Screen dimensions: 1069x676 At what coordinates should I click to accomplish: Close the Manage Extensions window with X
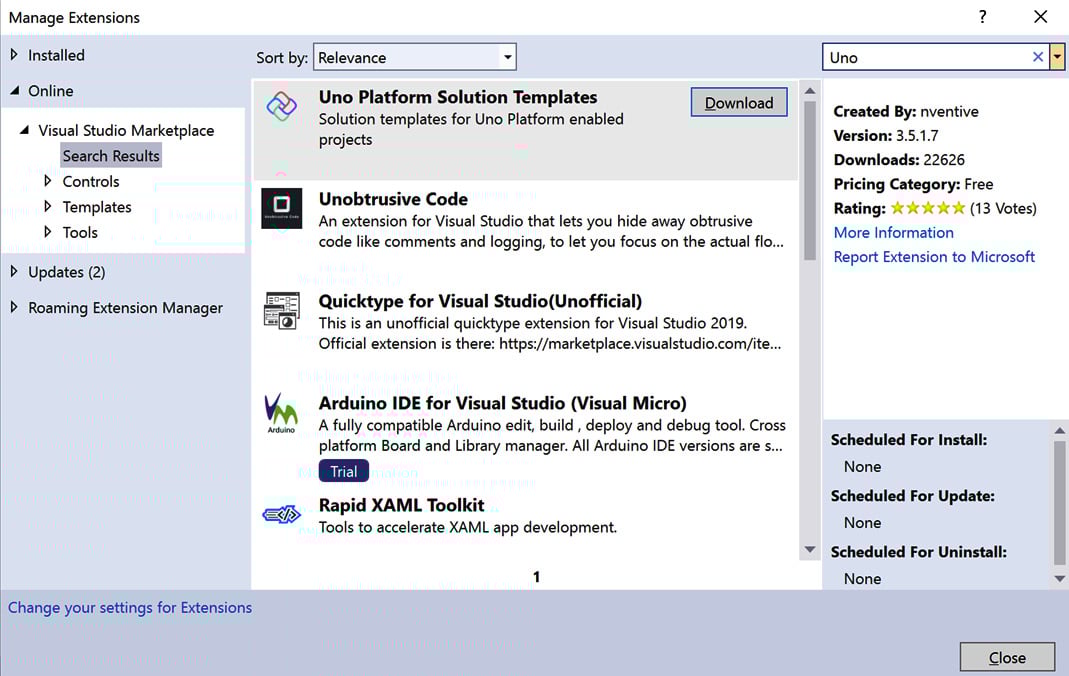1040,16
